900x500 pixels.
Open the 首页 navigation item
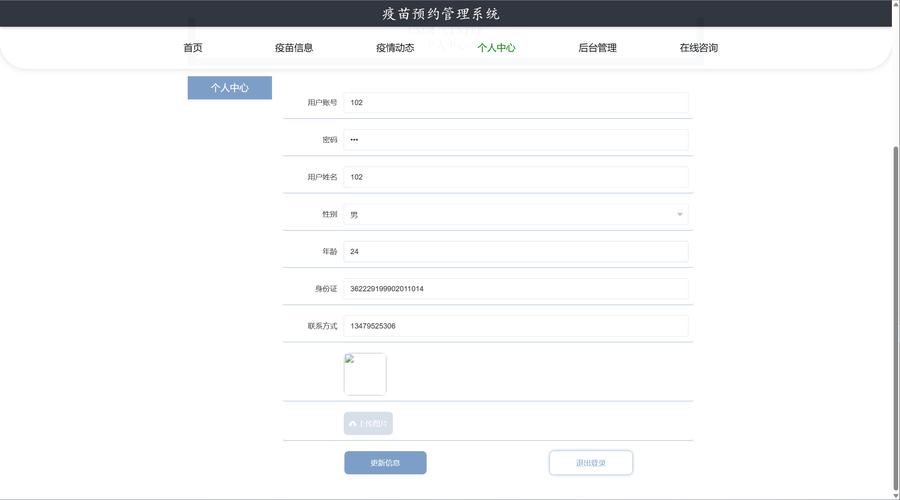coord(193,48)
